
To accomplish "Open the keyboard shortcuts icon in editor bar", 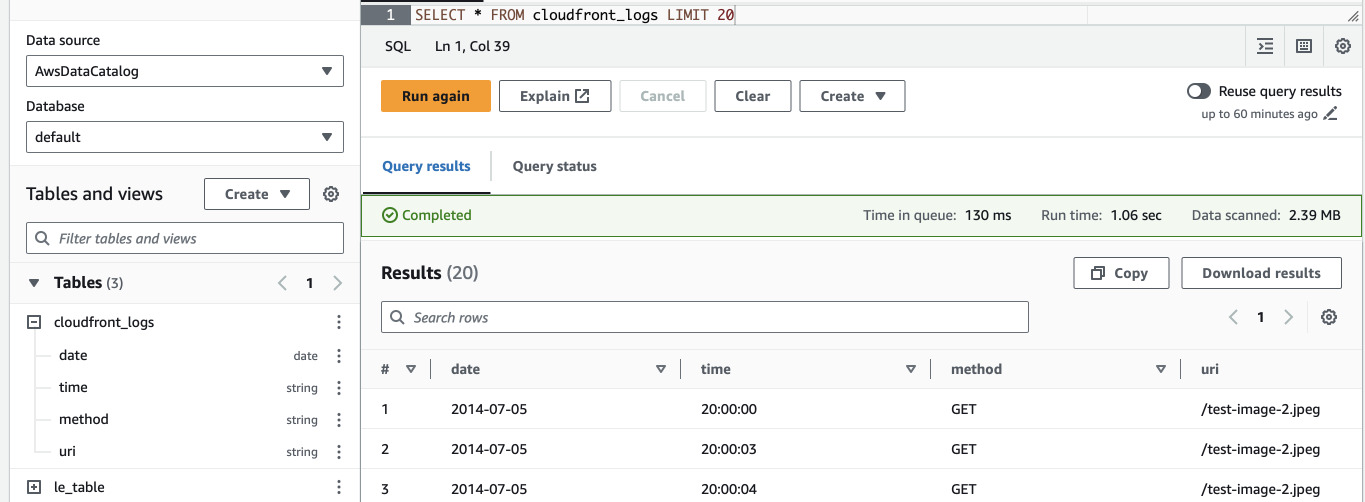I will (1304, 46).
